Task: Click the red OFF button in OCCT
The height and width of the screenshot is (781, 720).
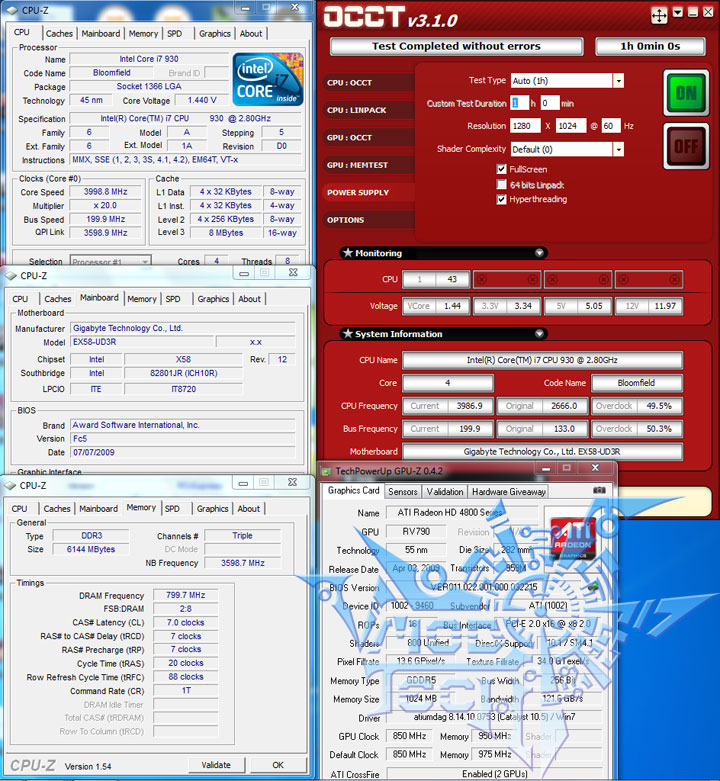Action: point(686,146)
